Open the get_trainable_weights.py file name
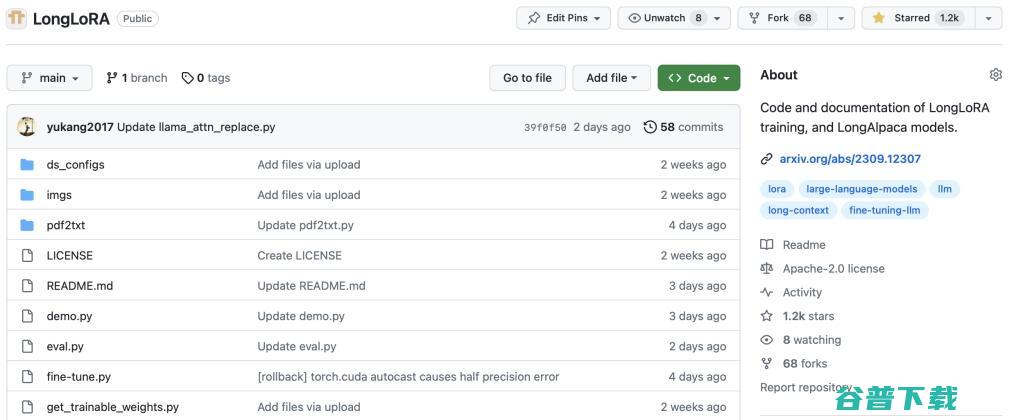Screen dimensions: 1014x420 tap(113, 407)
